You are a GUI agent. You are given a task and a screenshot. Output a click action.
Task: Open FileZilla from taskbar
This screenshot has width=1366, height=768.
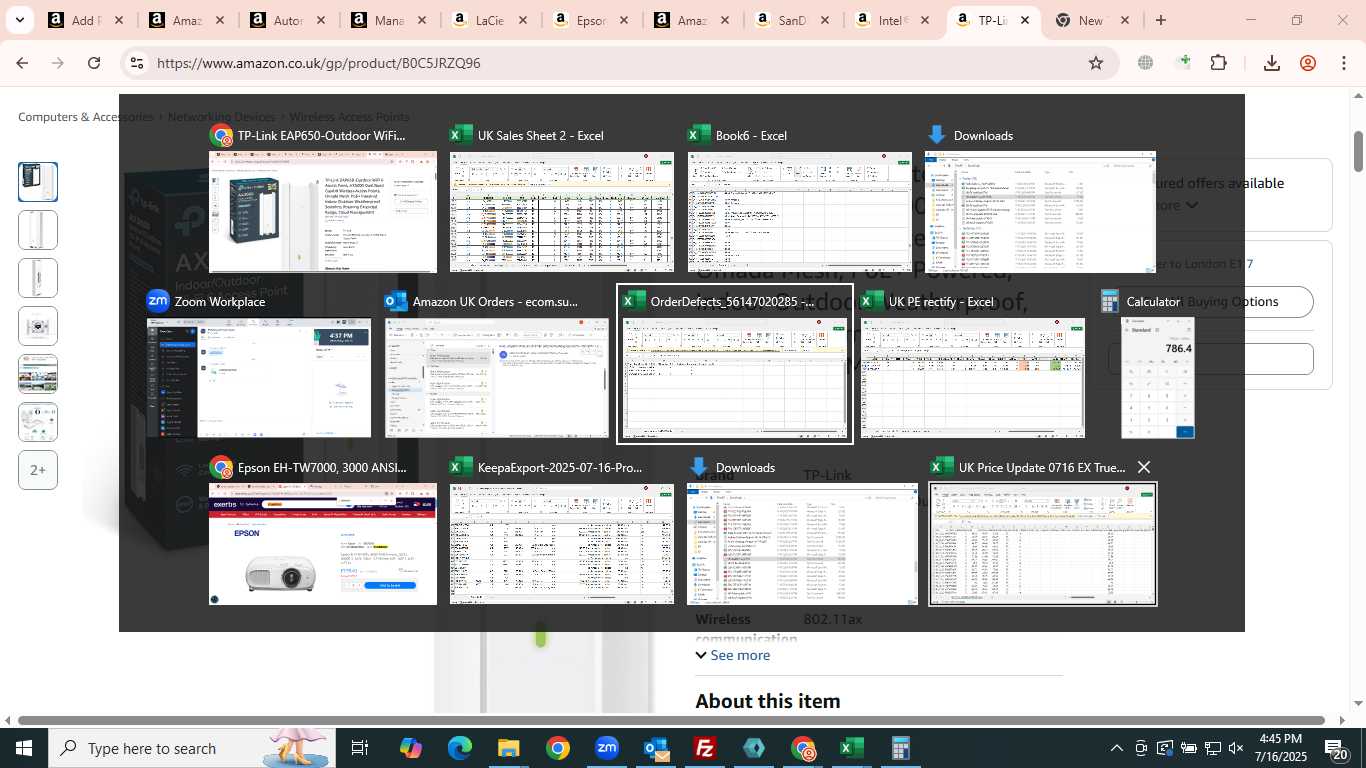tap(705, 748)
